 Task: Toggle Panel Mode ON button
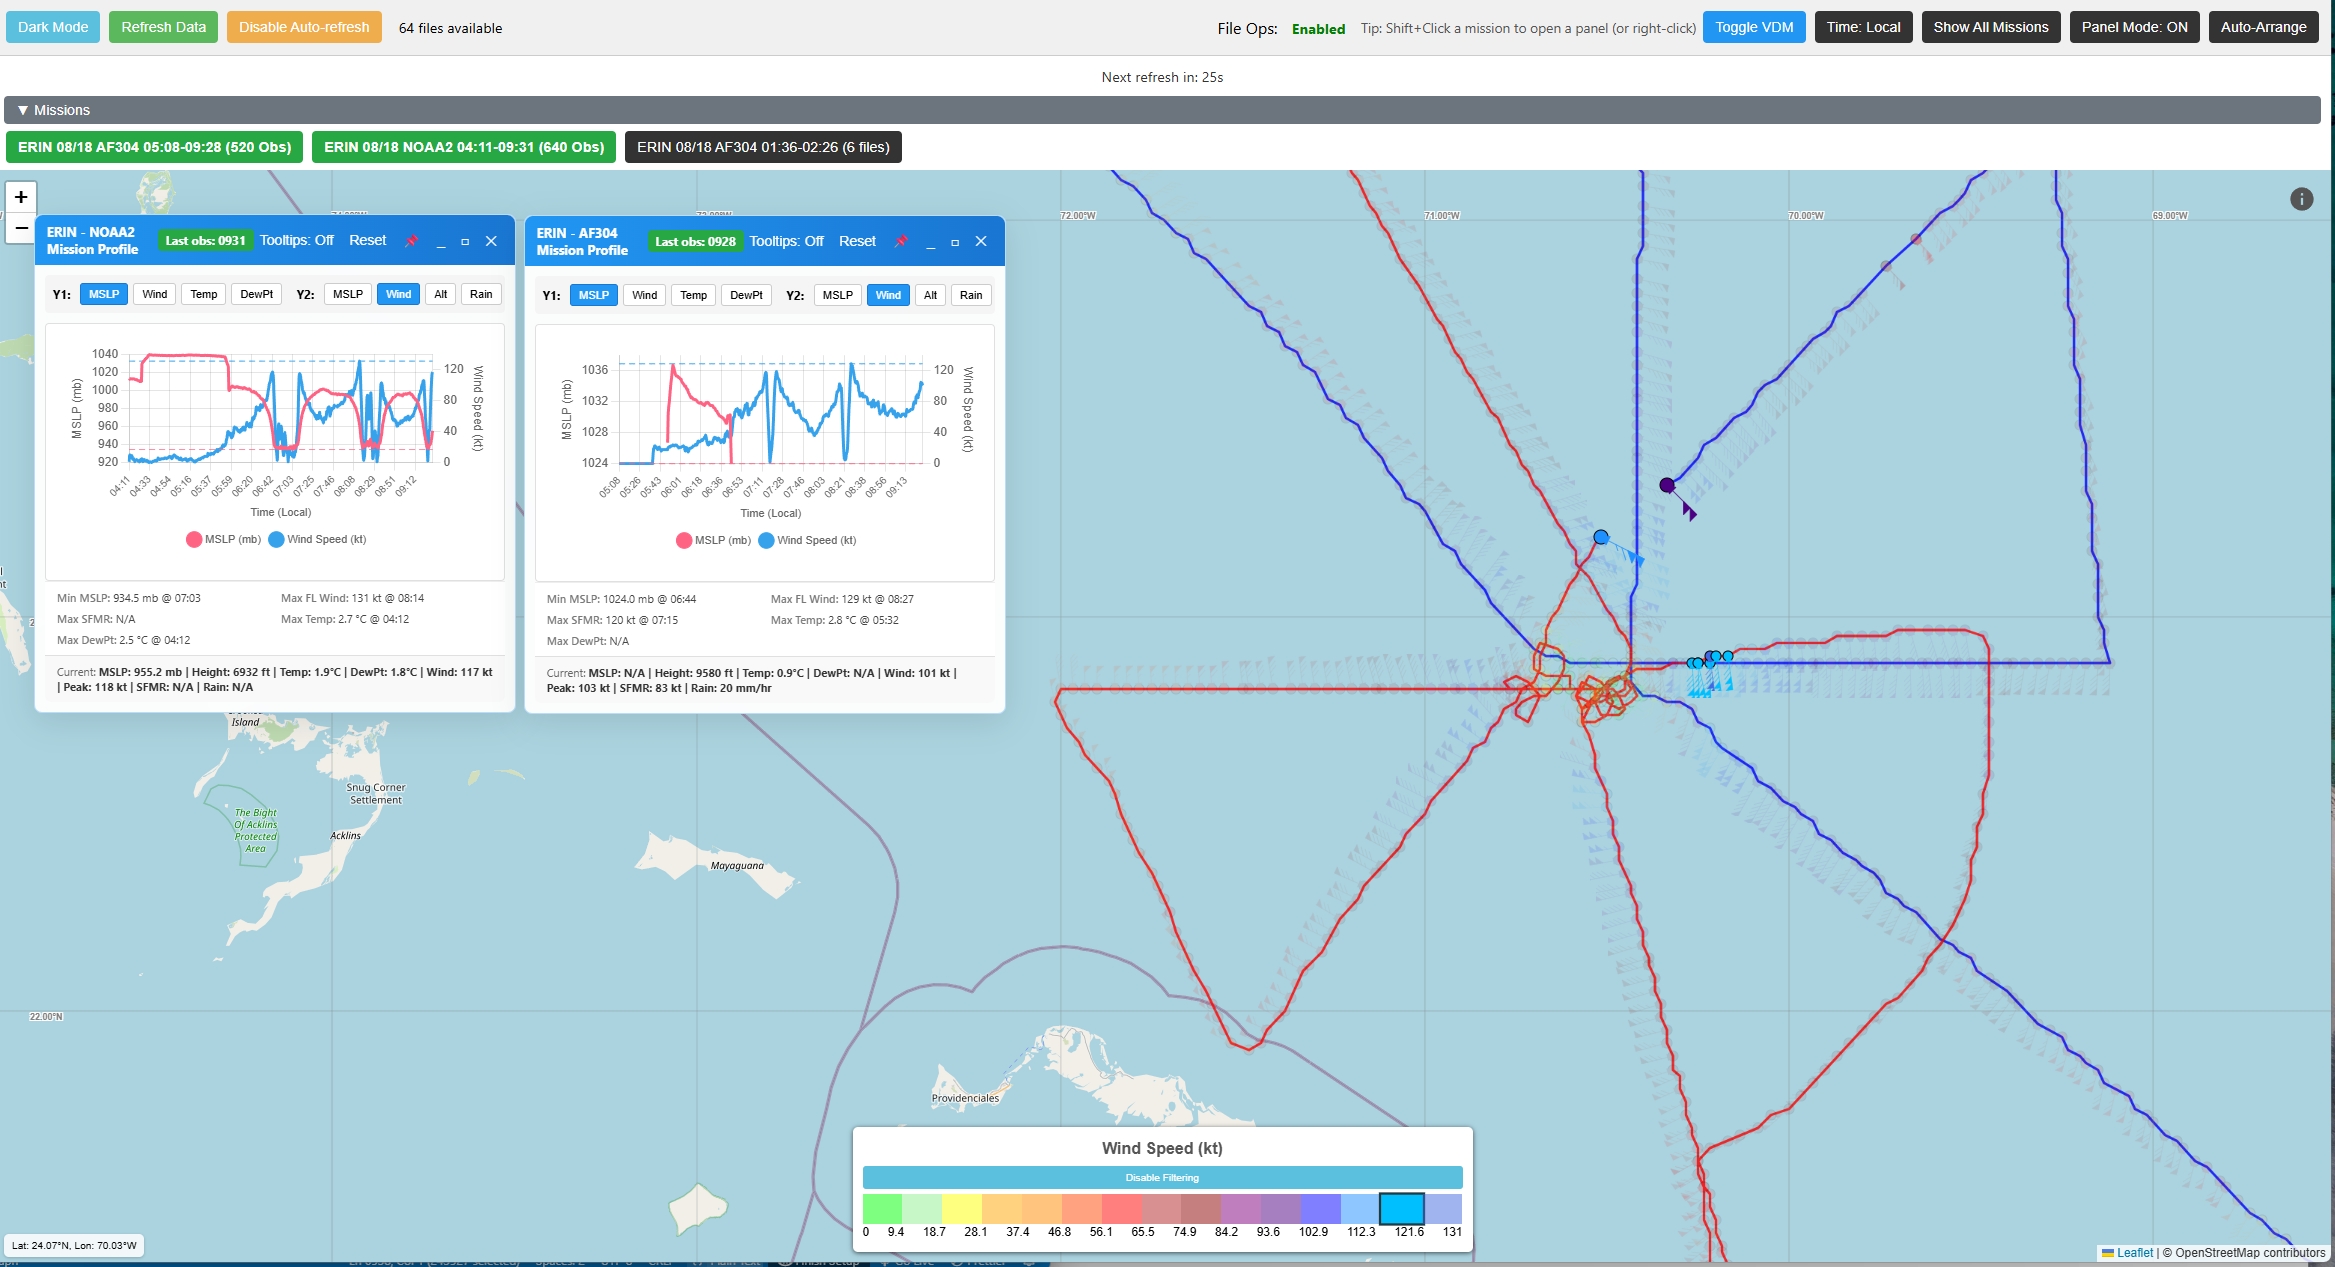pyautogui.click(x=2134, y=27)
